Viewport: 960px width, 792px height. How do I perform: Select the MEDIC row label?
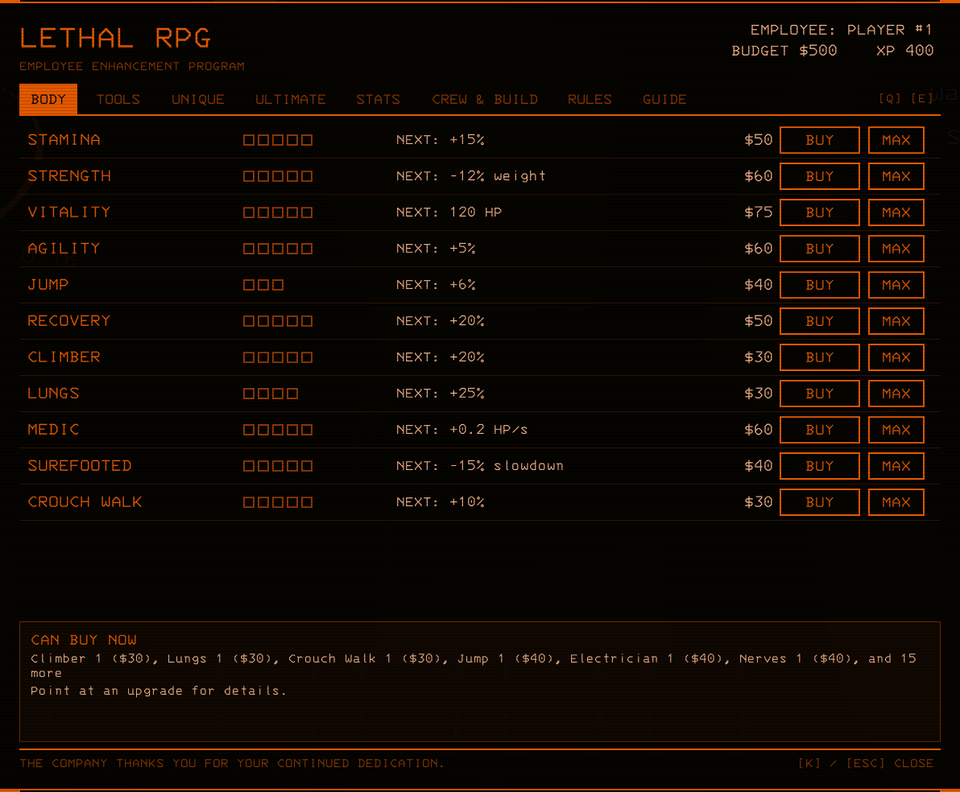click(x=53, y=430)
